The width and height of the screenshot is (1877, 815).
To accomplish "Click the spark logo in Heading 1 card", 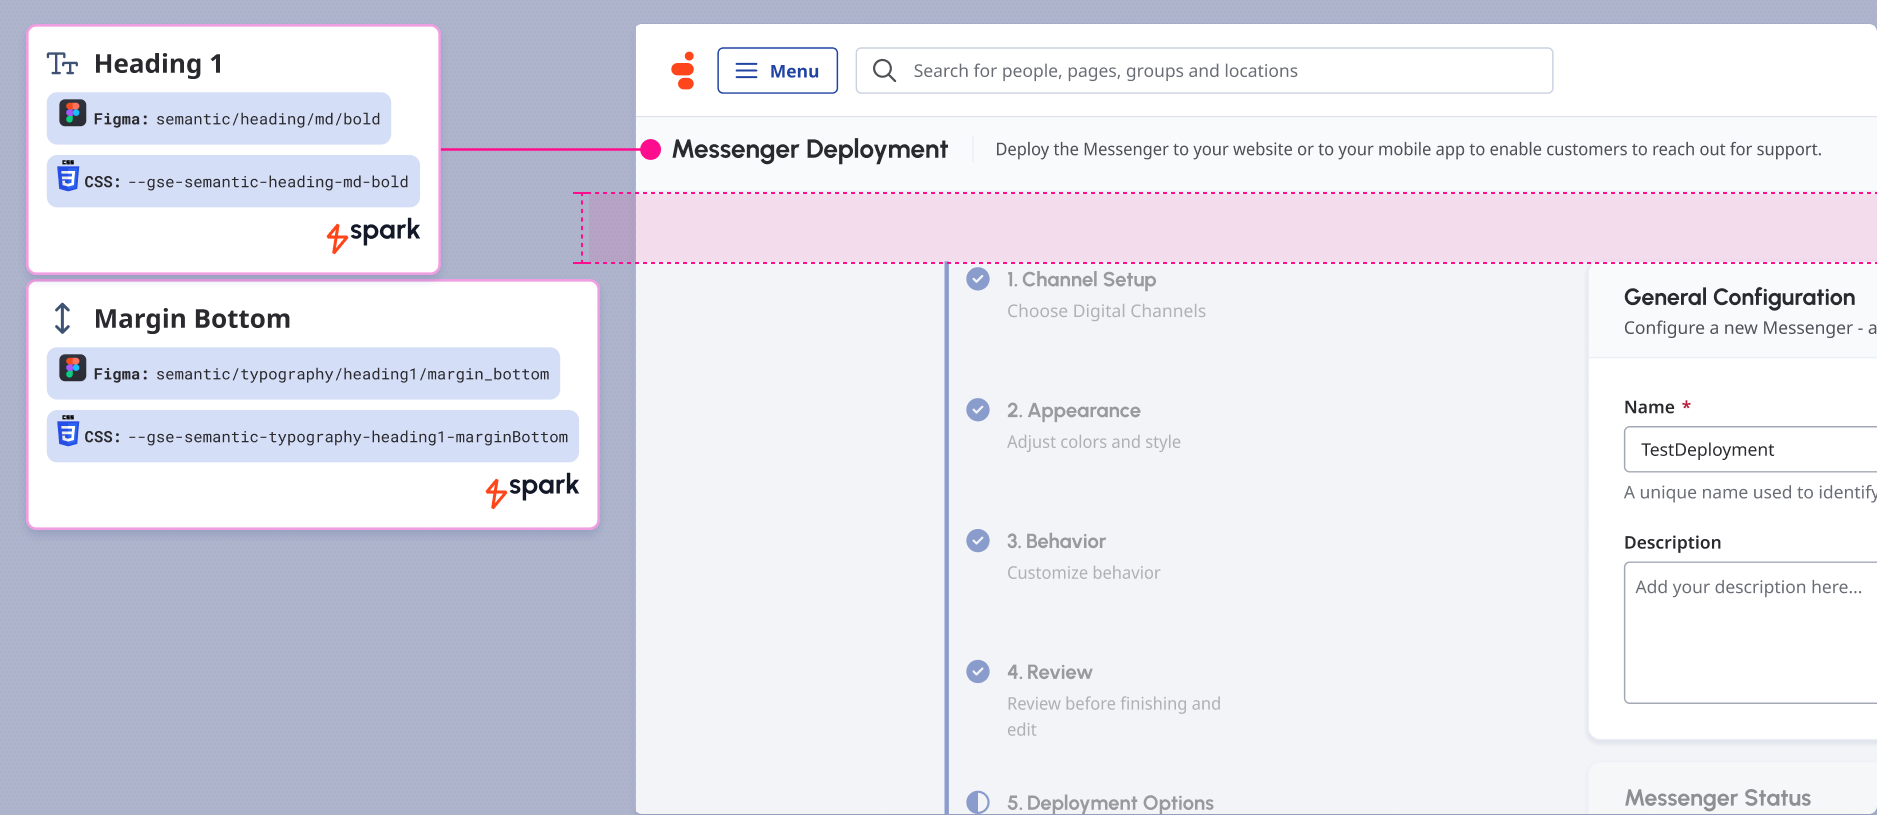I will [373, 234].
